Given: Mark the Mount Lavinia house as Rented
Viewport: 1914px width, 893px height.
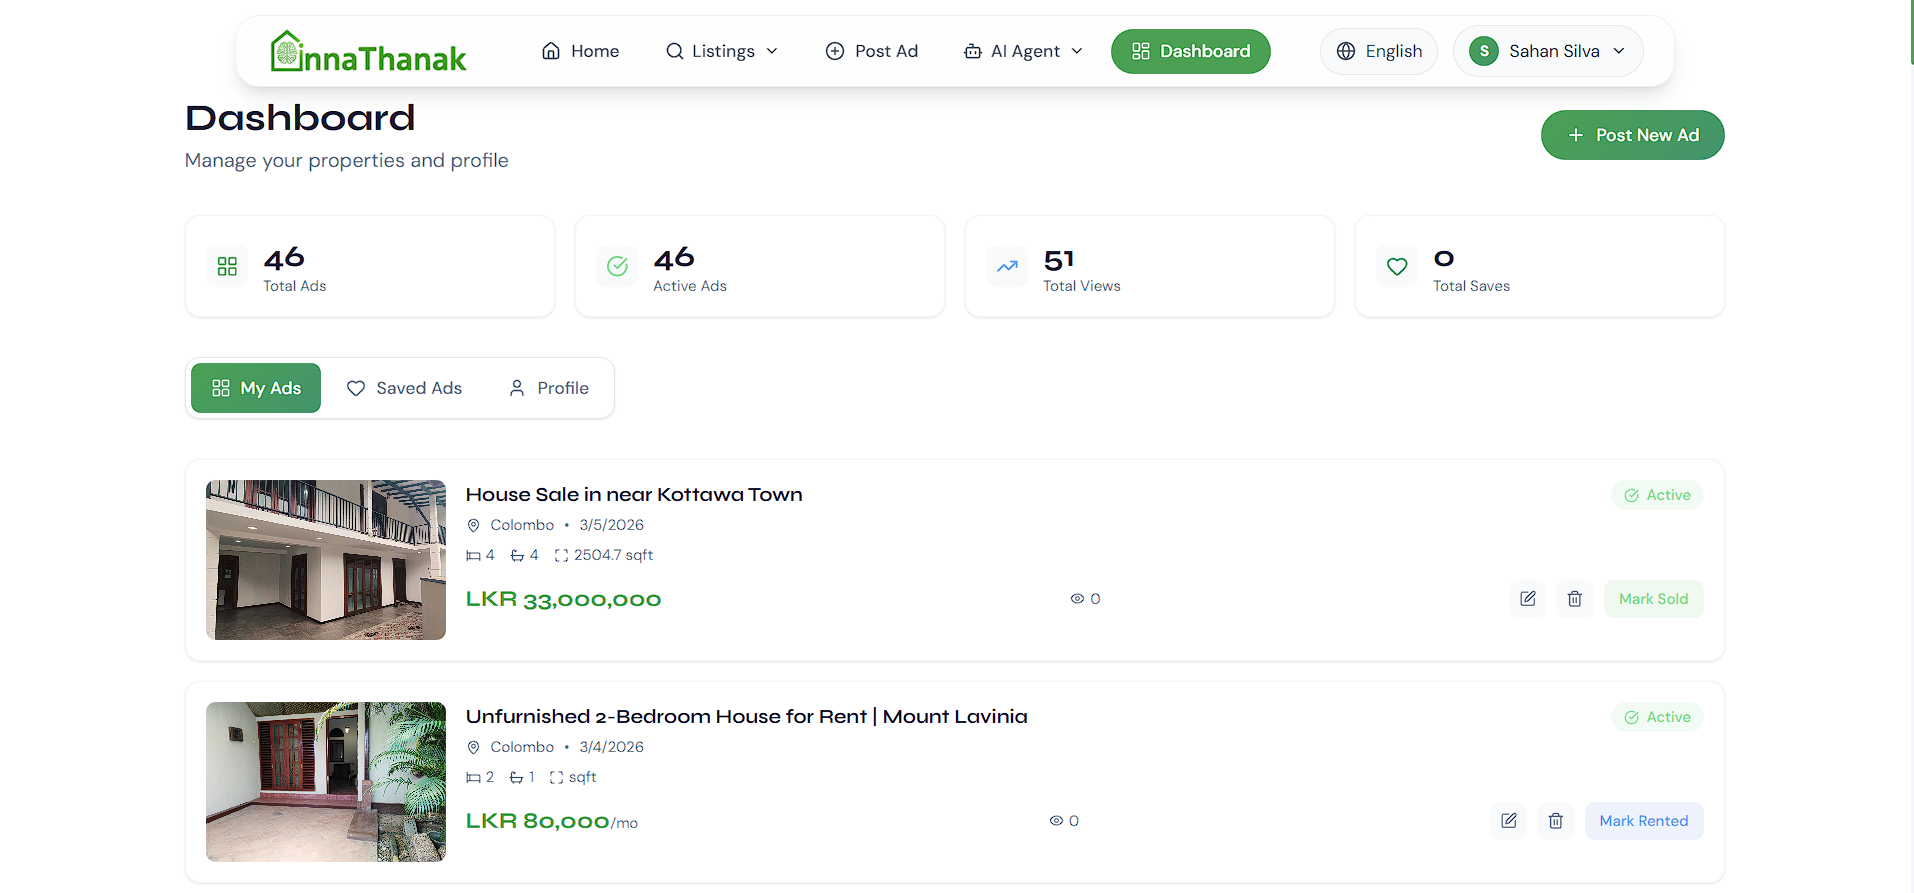Looking at the screenshot, I should [x=1644, y=820].
